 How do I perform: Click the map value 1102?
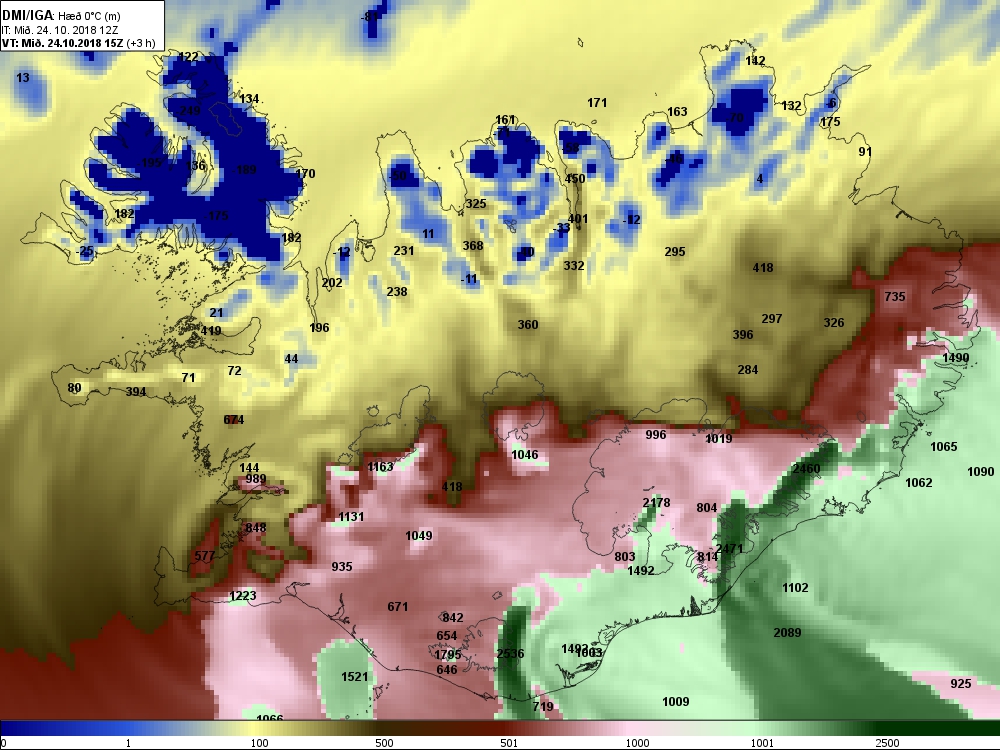coord(795,587)
